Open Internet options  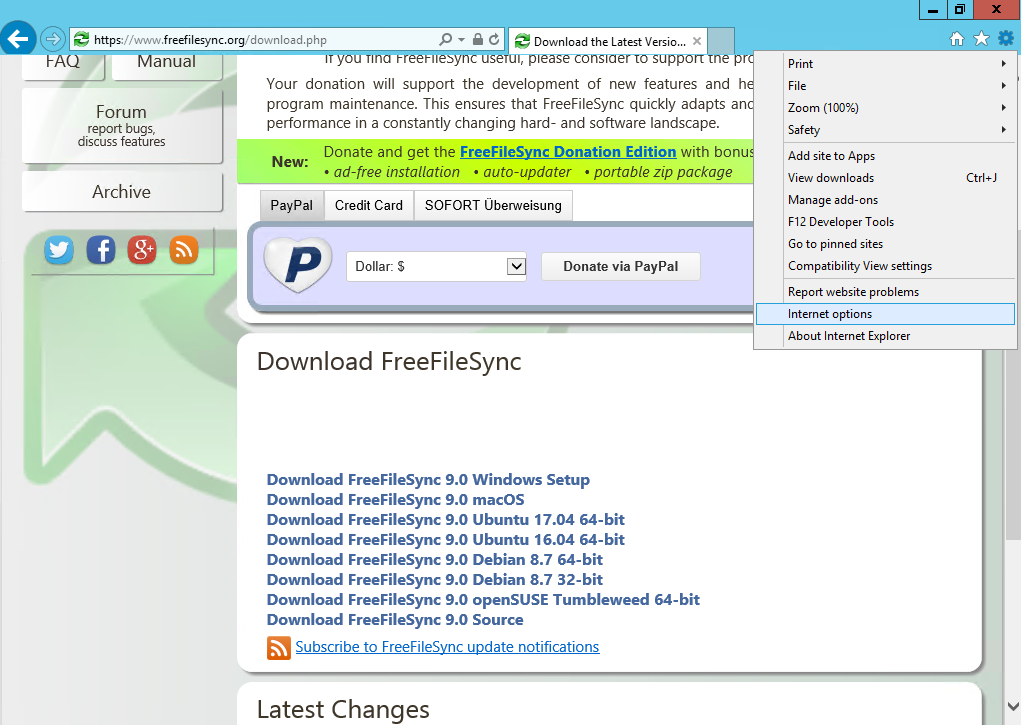click(885, 314)
